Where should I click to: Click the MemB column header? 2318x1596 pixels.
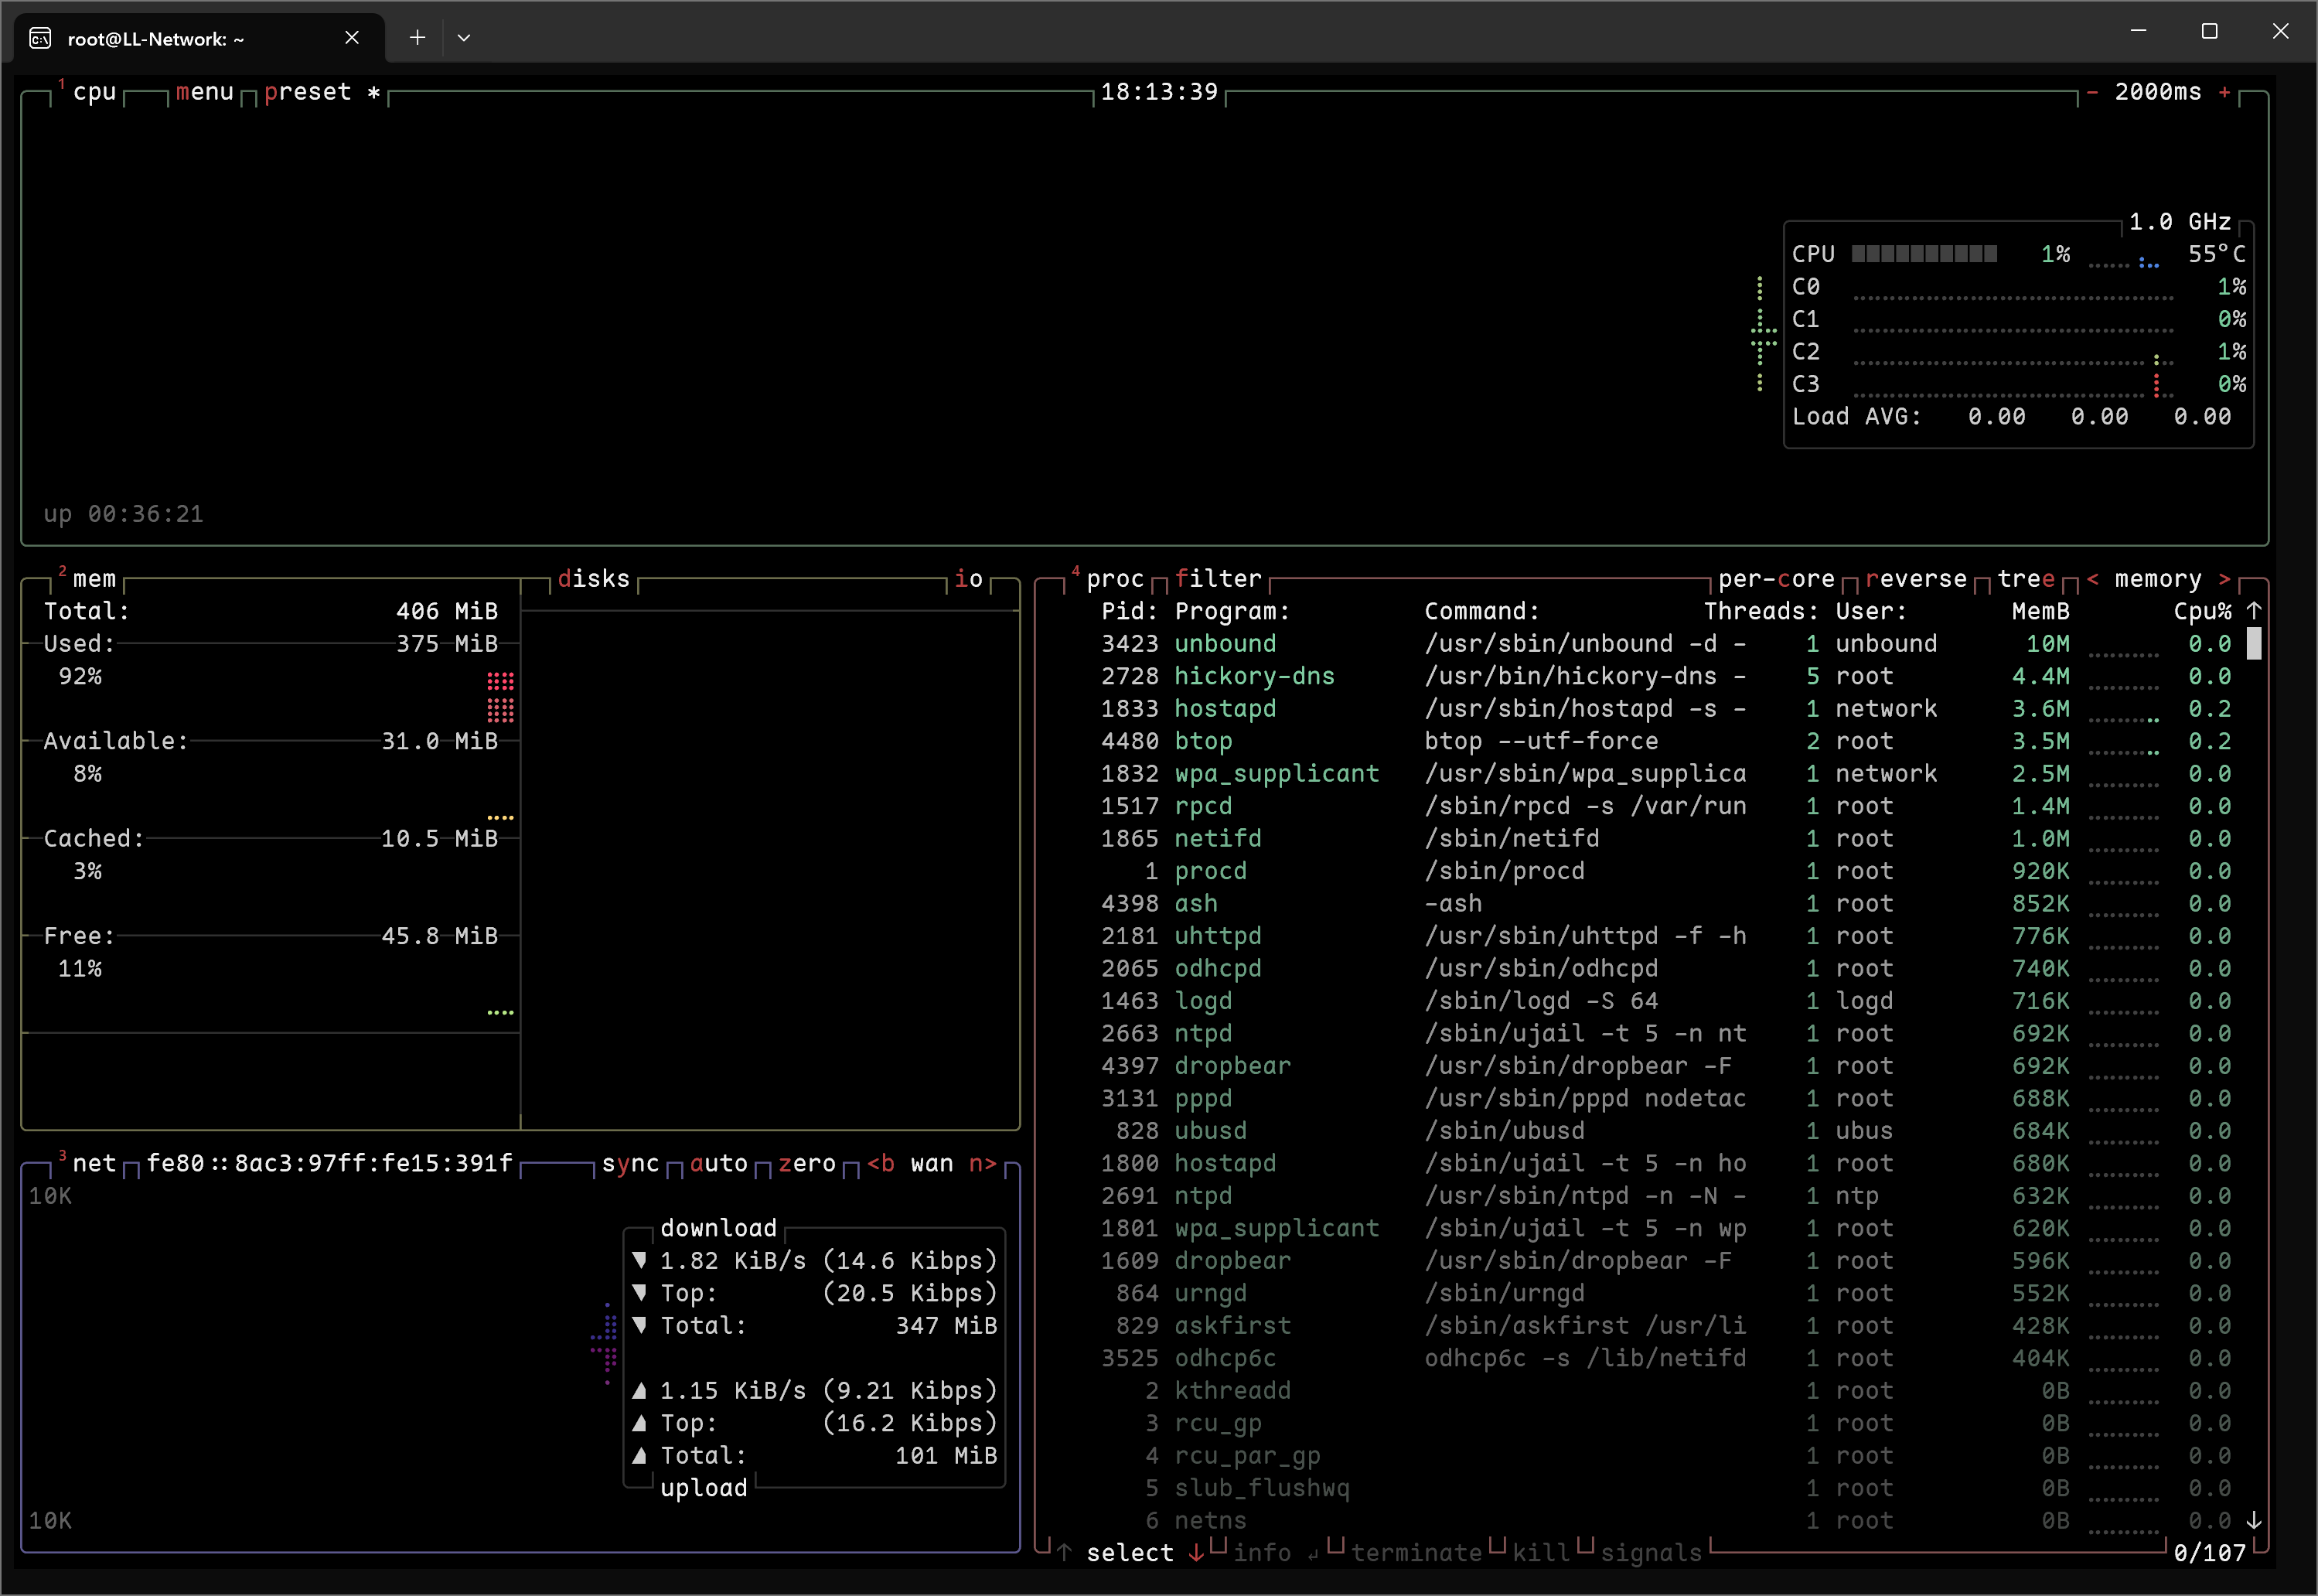(2041, 611)
